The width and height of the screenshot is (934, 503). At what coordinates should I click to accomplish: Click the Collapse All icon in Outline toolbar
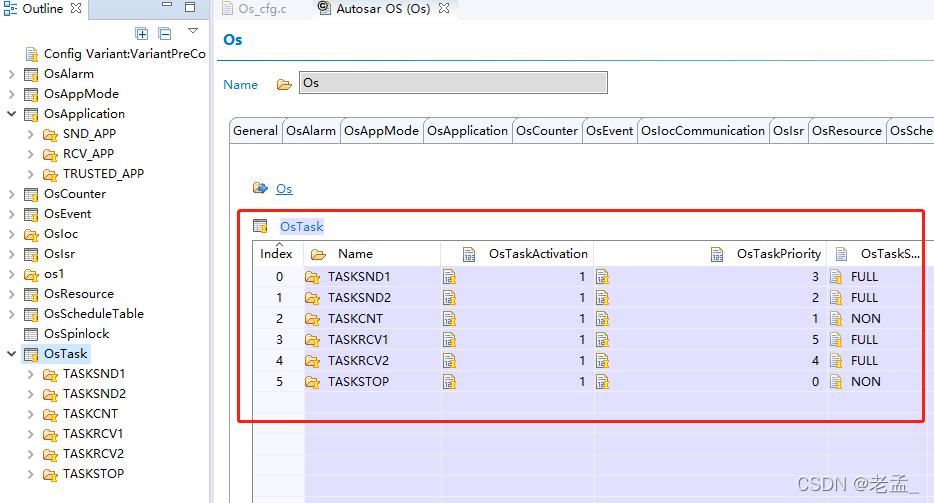[x=165, y=33]
